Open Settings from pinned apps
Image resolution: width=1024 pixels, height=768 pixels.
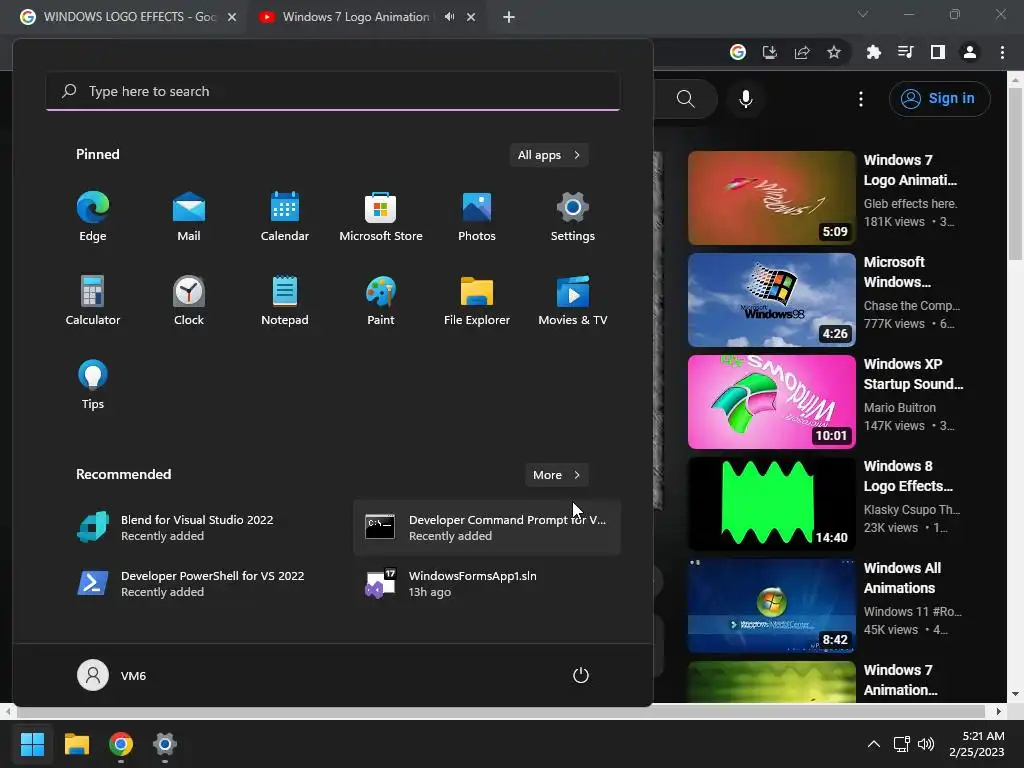pyautogui.click(x=573, y=217)
